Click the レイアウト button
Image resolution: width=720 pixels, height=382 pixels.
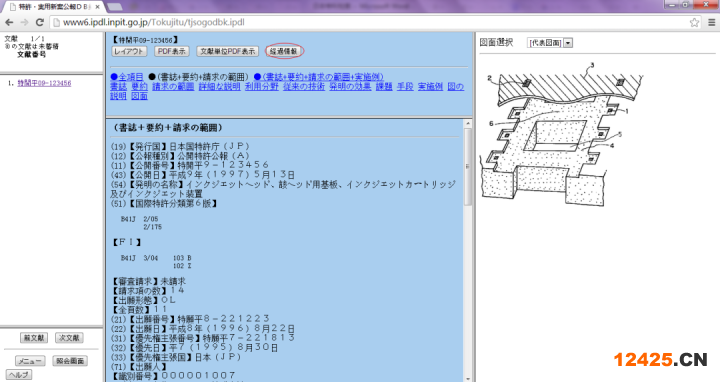[x=129, y=51]
